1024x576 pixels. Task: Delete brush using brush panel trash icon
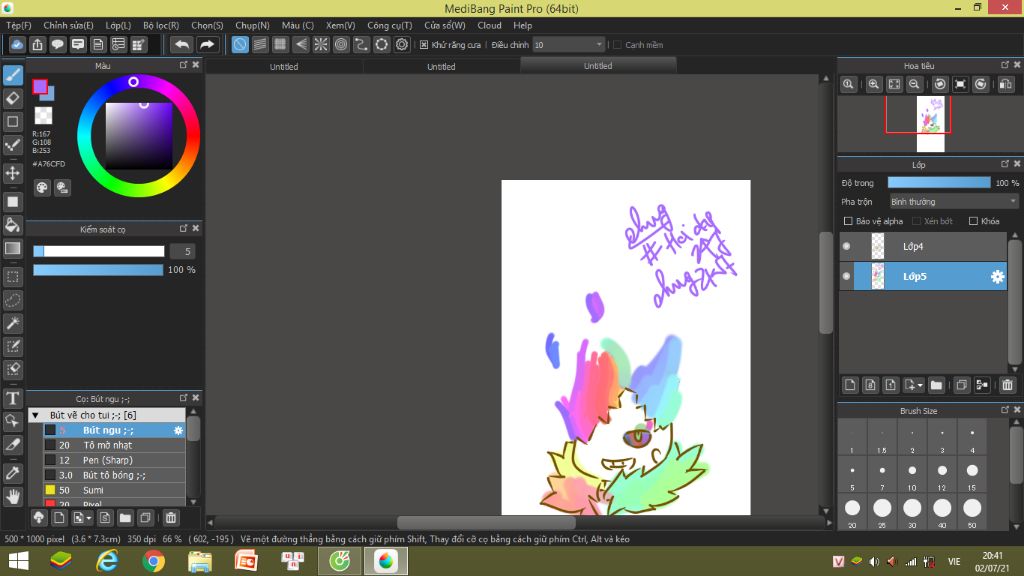(170, 518)
